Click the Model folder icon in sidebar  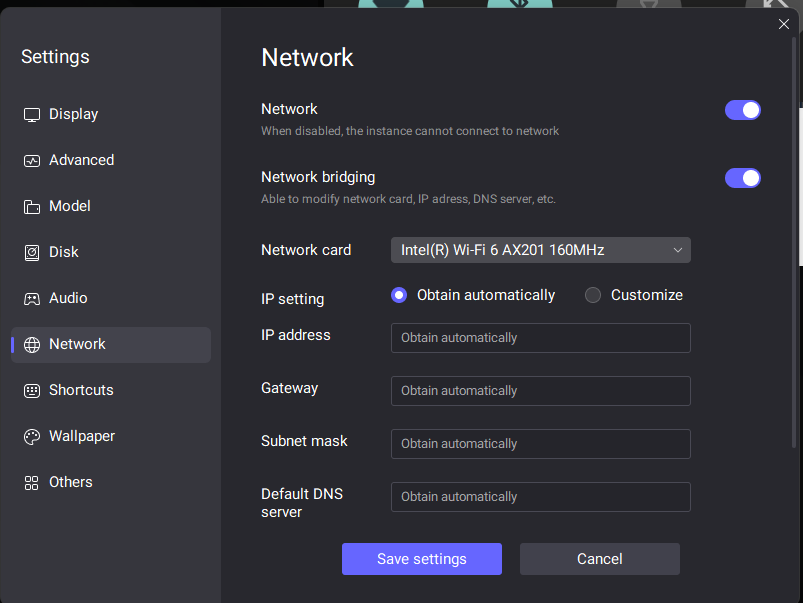coord(32,207)
